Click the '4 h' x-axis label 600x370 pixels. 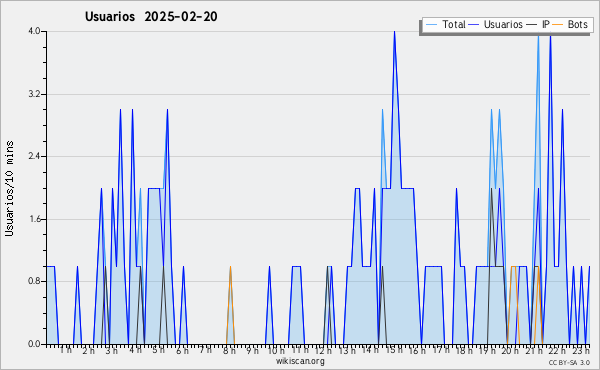coord(135,350)
